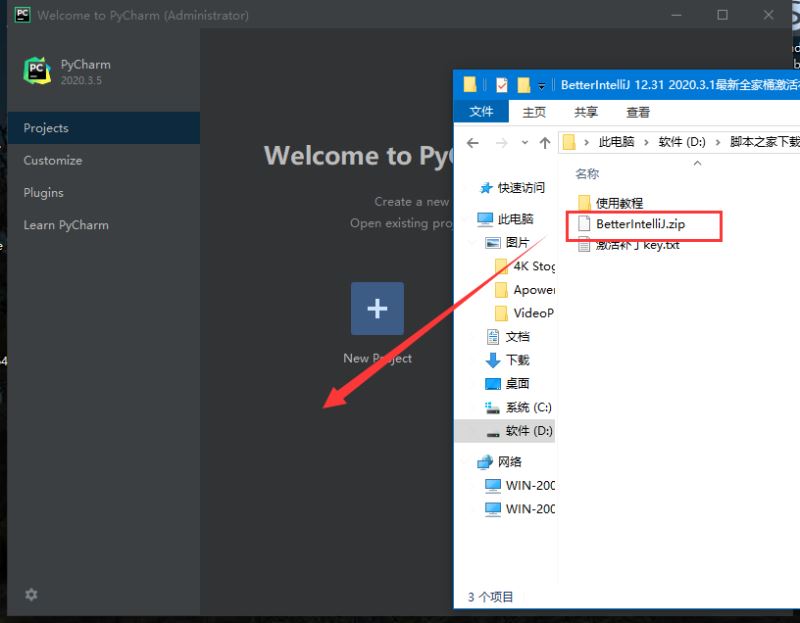Open the Customize section
The width and height of the screenshot is (800, 623).
53,160
